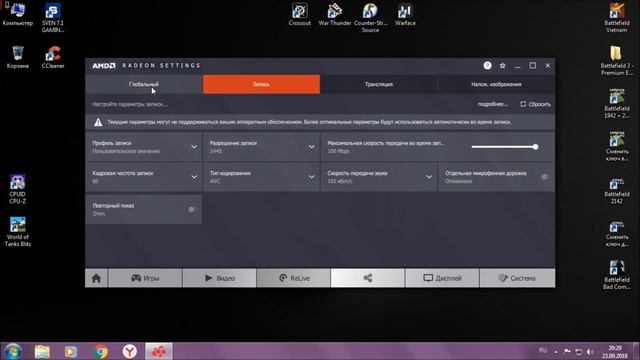Show hidden system tray icons

pos(556,351)
